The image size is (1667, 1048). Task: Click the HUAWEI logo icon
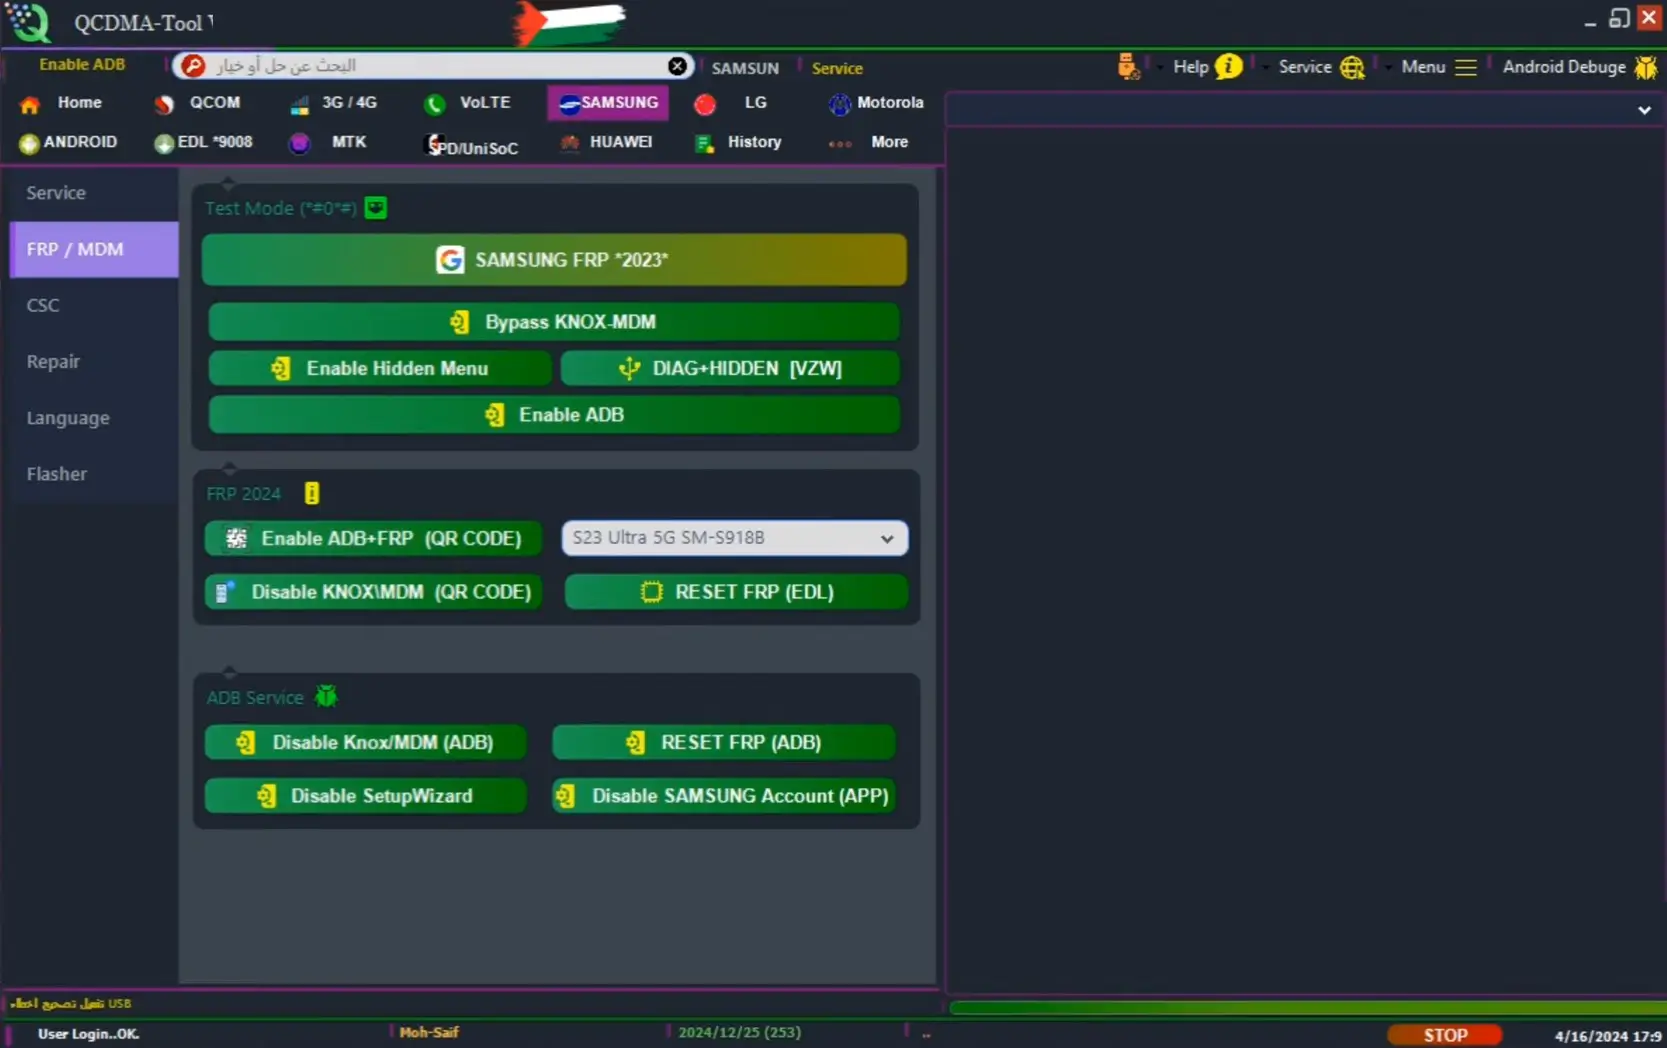coord(569,143)
